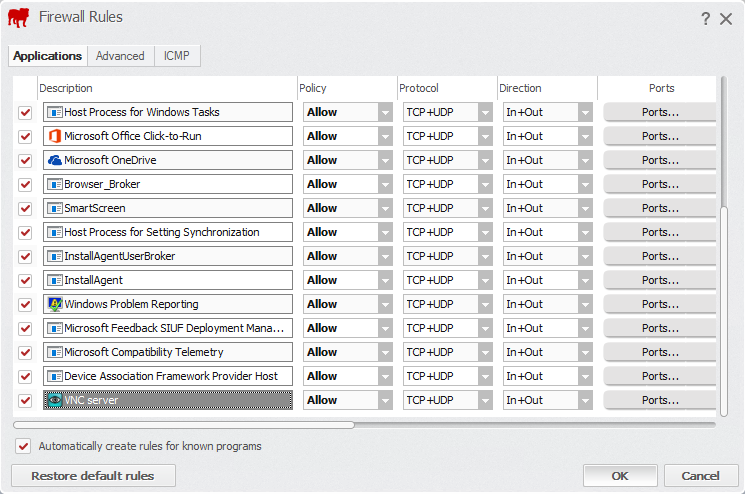This screenshot has width=745, height=494.
Task: Click the SmartScreen app icon
Action: pos(55,208)
